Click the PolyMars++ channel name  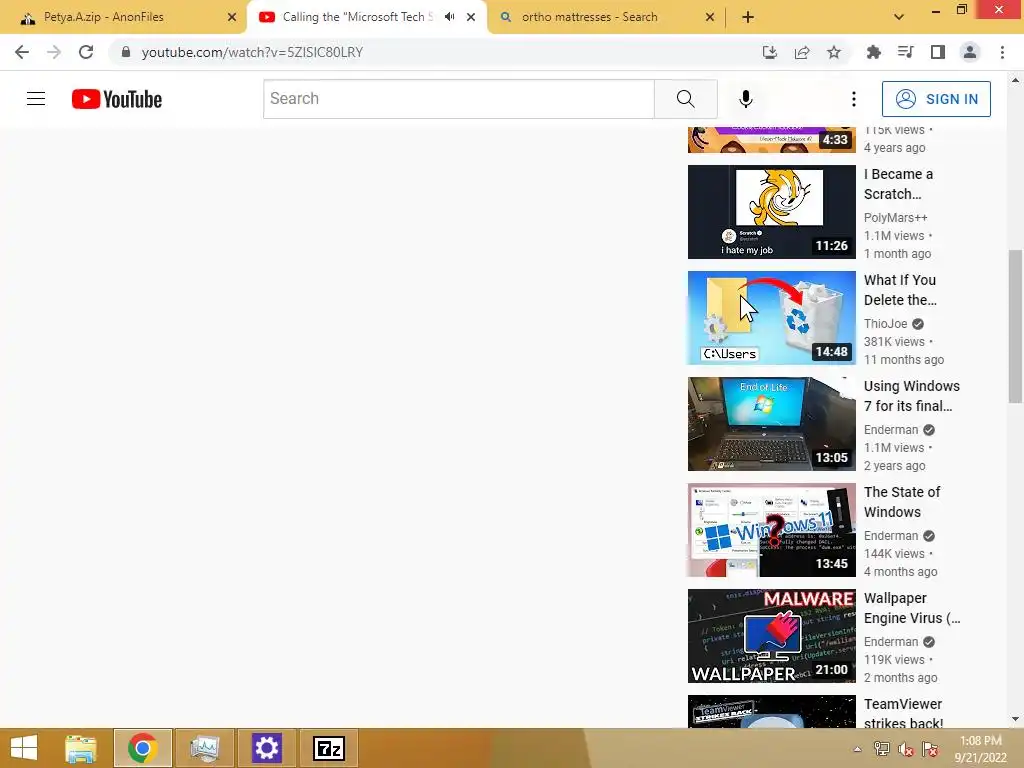[895, 217]
